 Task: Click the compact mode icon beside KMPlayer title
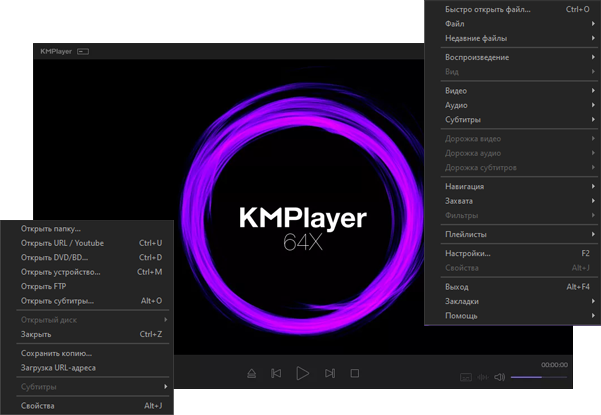(x=83, y=51)
